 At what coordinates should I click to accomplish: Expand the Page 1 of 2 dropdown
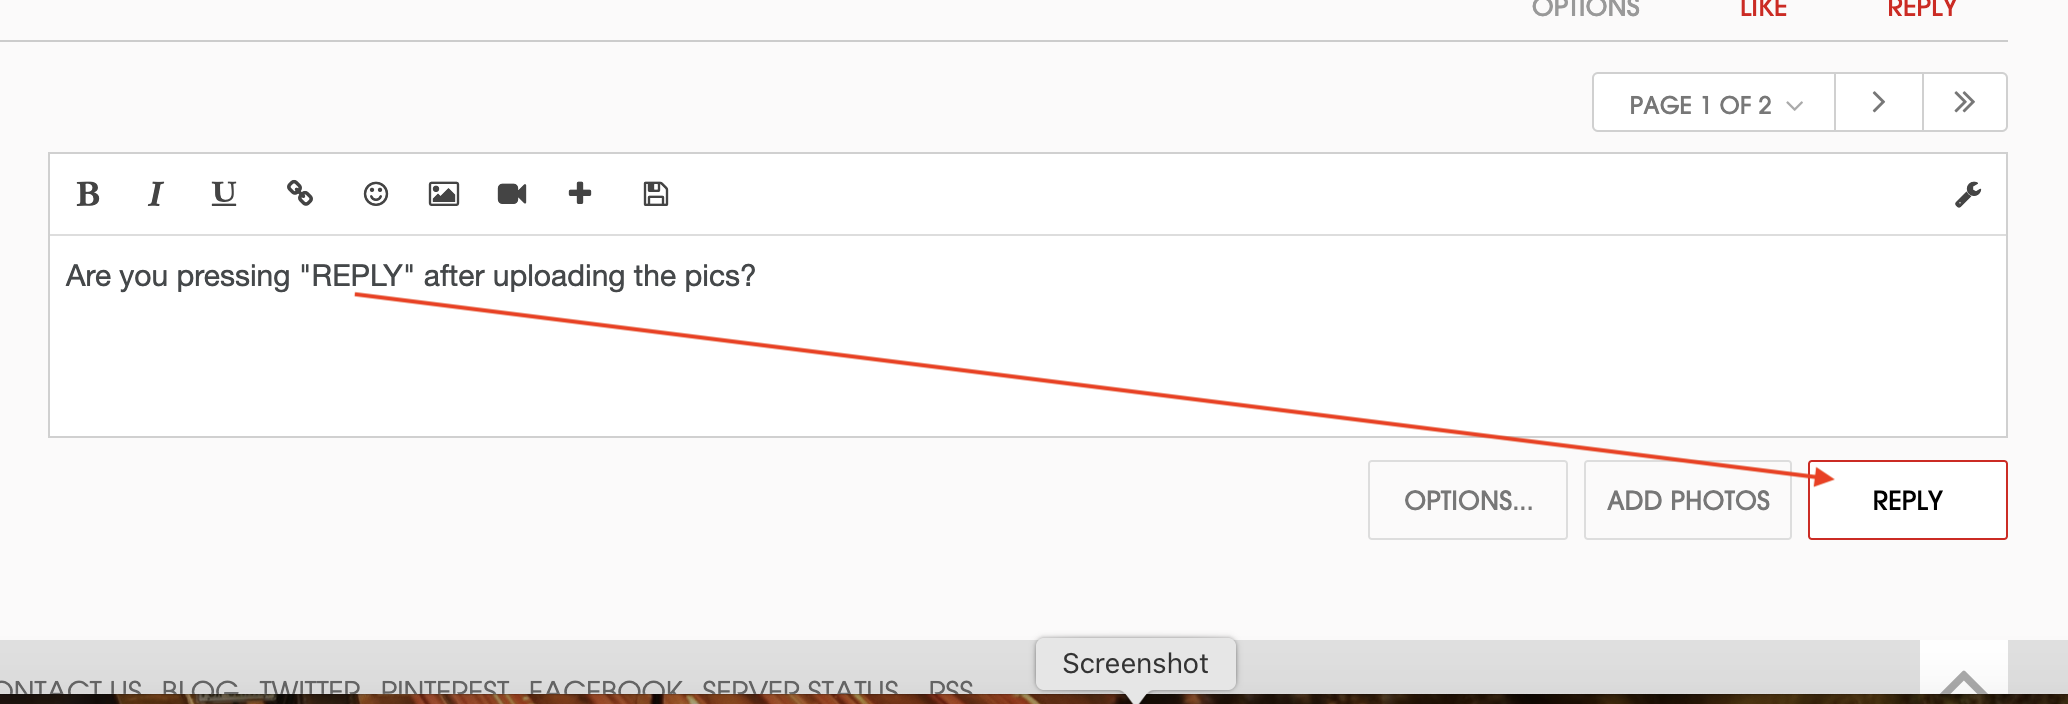tap(1714, 102)
